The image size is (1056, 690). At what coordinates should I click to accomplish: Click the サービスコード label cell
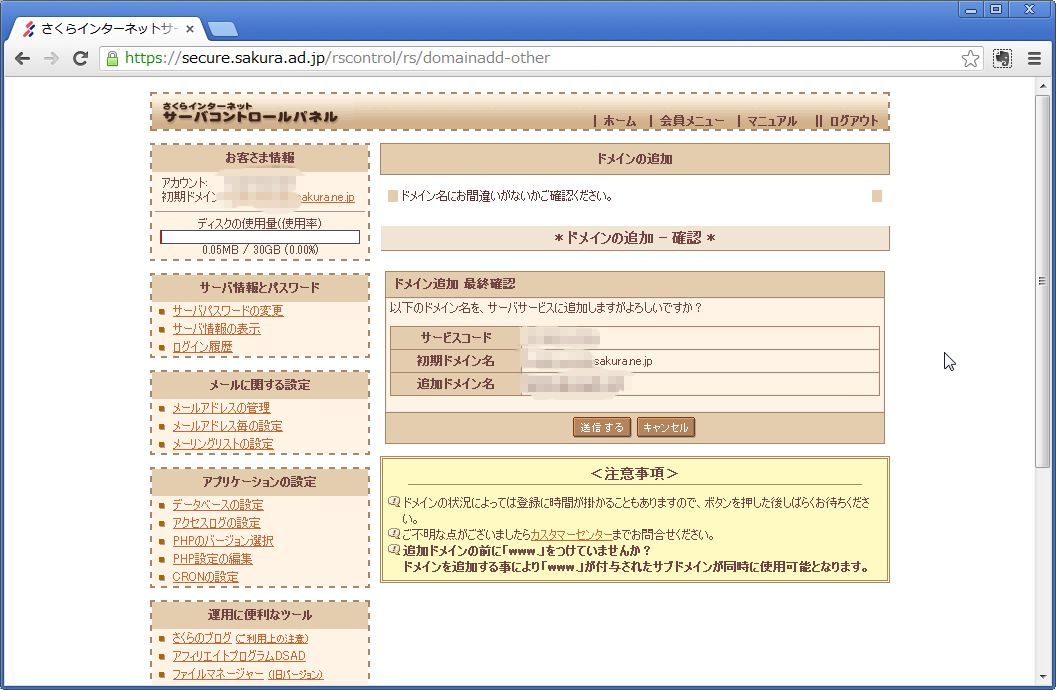pos(455,338)
